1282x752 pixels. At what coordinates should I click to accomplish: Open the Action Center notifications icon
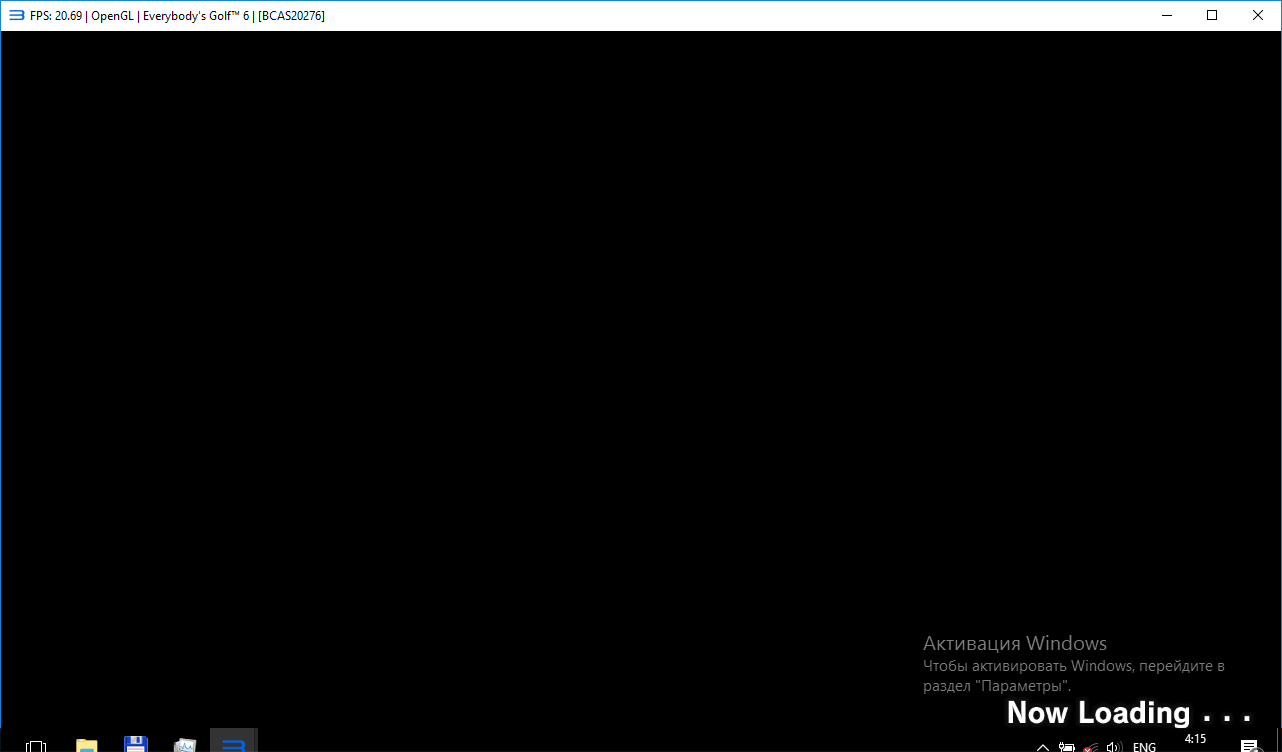(1249, 746)
